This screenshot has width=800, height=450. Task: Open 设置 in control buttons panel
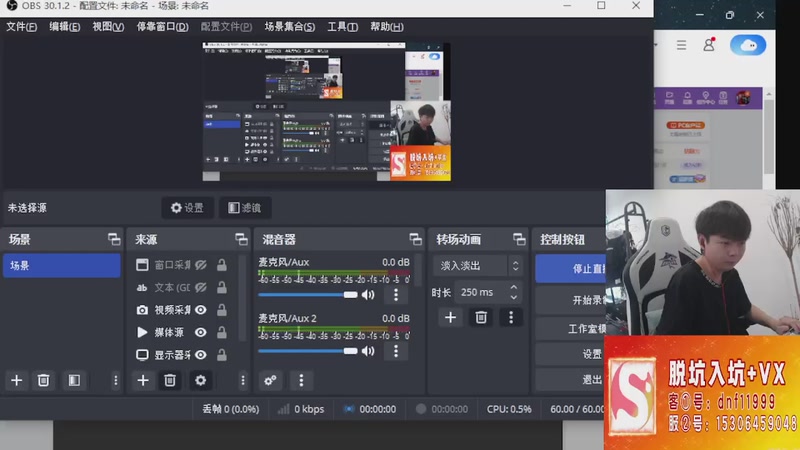tap(570, 354)
